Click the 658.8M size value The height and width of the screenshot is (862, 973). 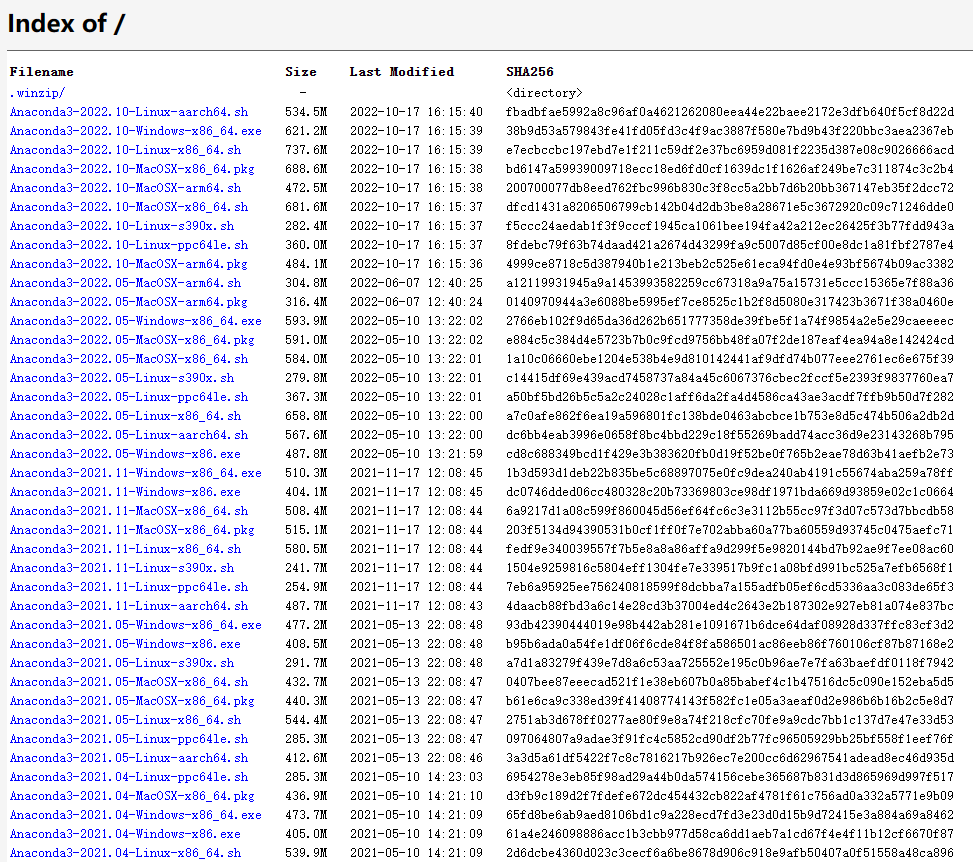click(306, 416)
